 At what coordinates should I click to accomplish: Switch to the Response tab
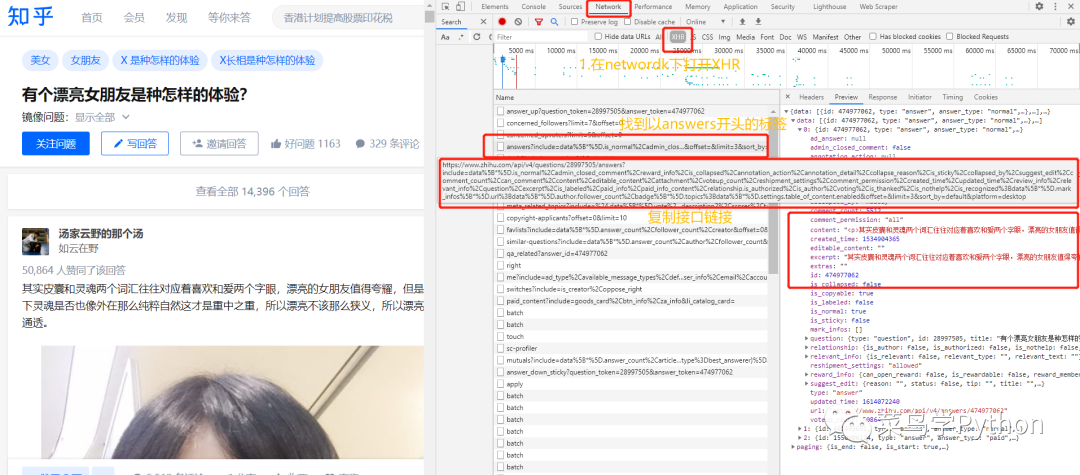pos(882,97)
